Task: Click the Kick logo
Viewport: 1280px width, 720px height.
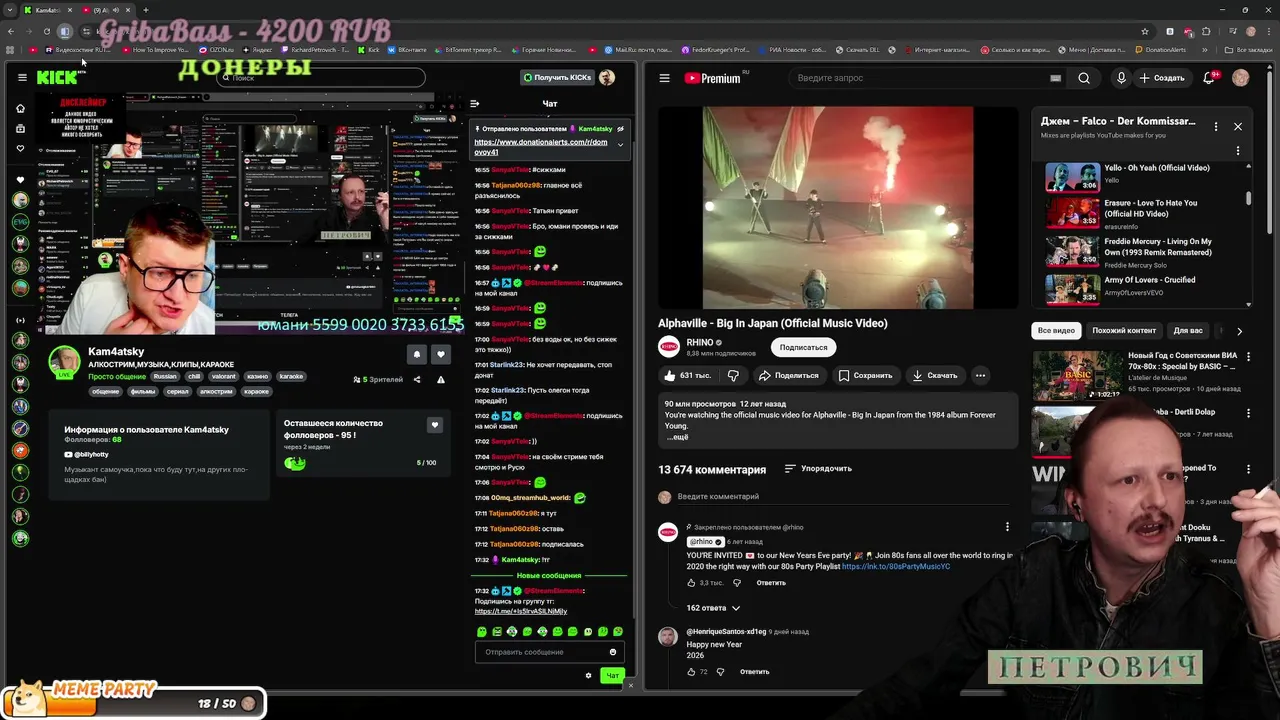Action: point(57,77)
